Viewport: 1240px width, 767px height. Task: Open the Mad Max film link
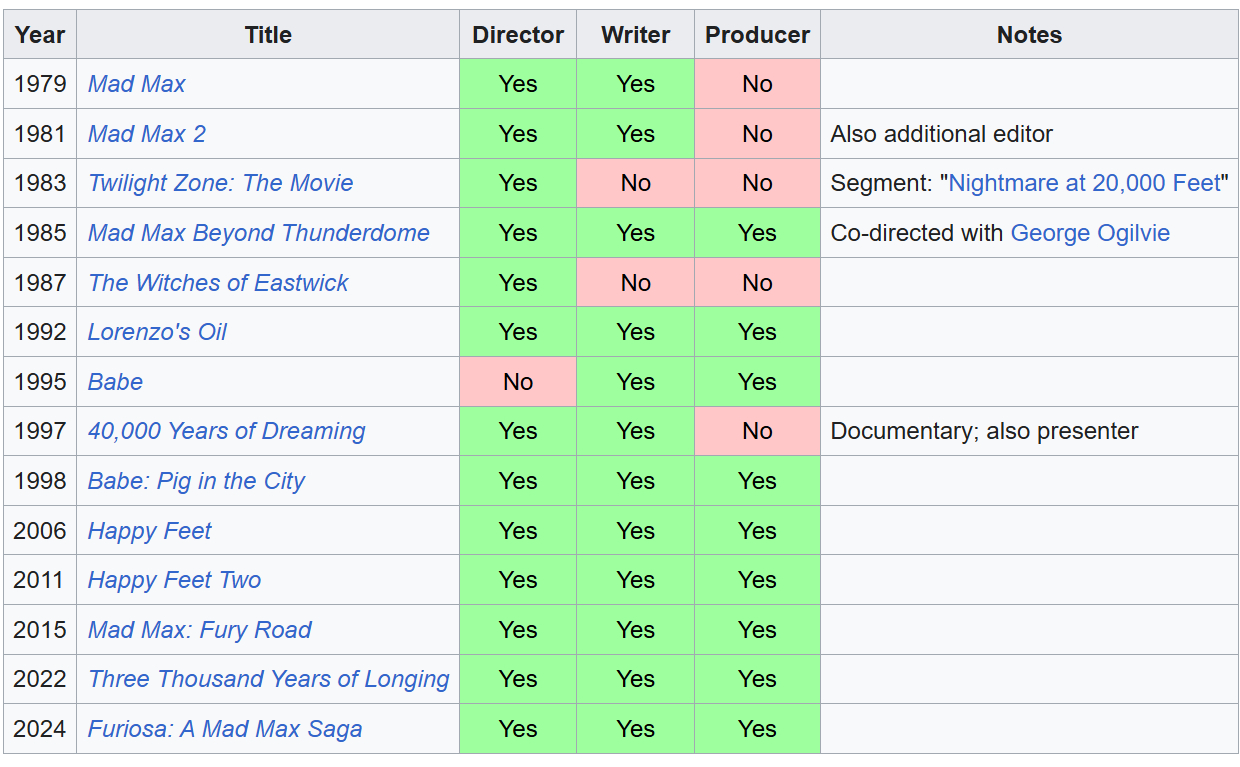point(136,84)
